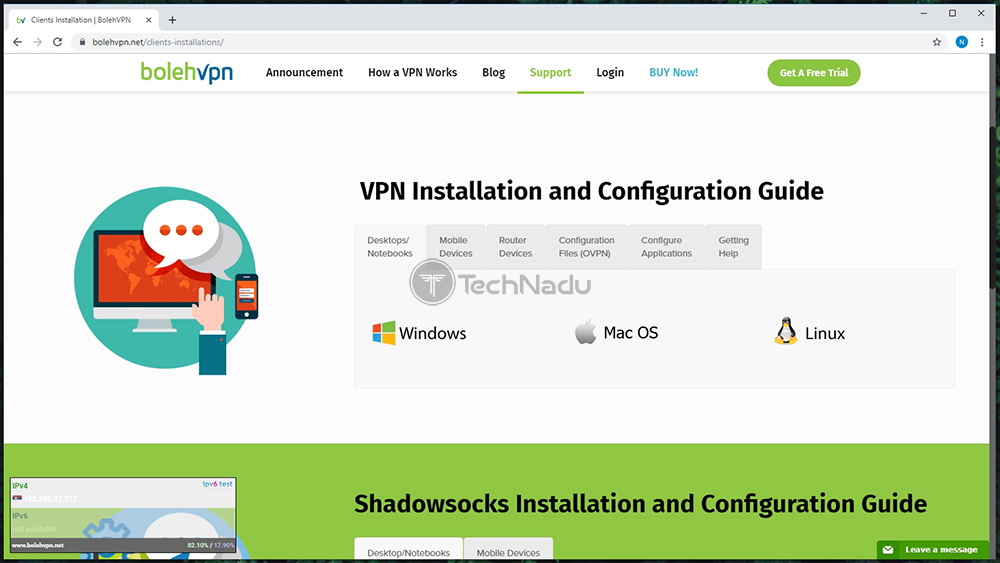The width and height of the screenshot is (1000, 563).
Task: Close the Clients Installation browser tab
Action: [149, 20]
